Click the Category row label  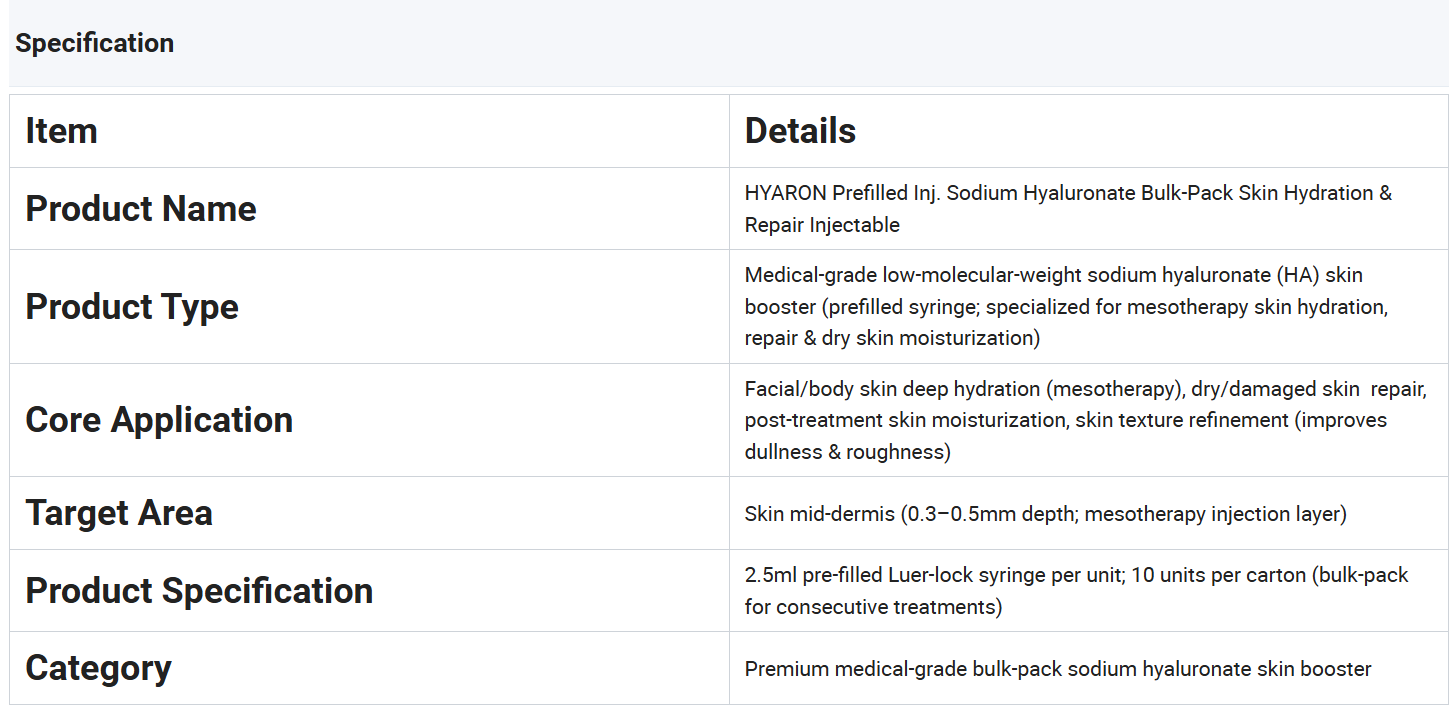tap(98, 668)
